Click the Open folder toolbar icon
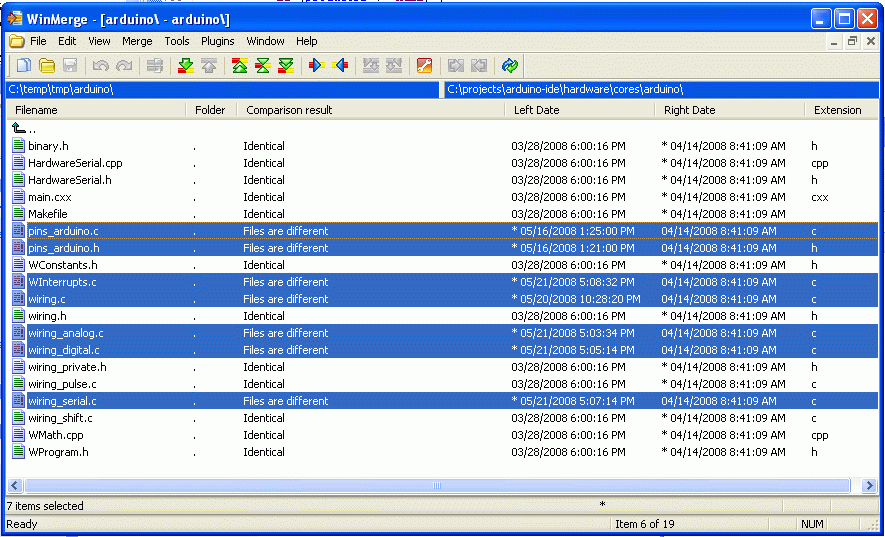This screenshot has height=537, width=885. click(47, 66)
